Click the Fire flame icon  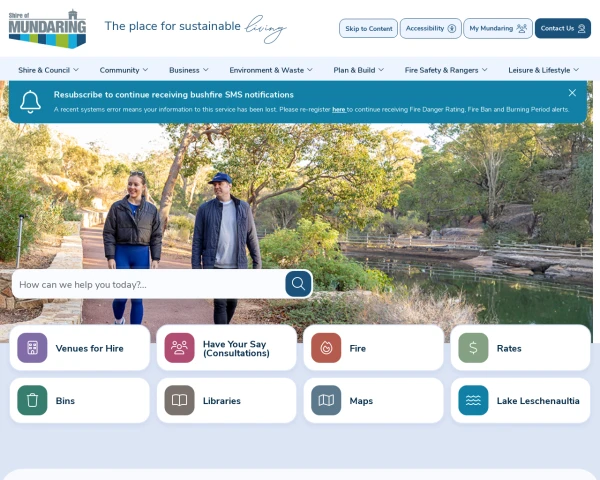pos(326,348)
